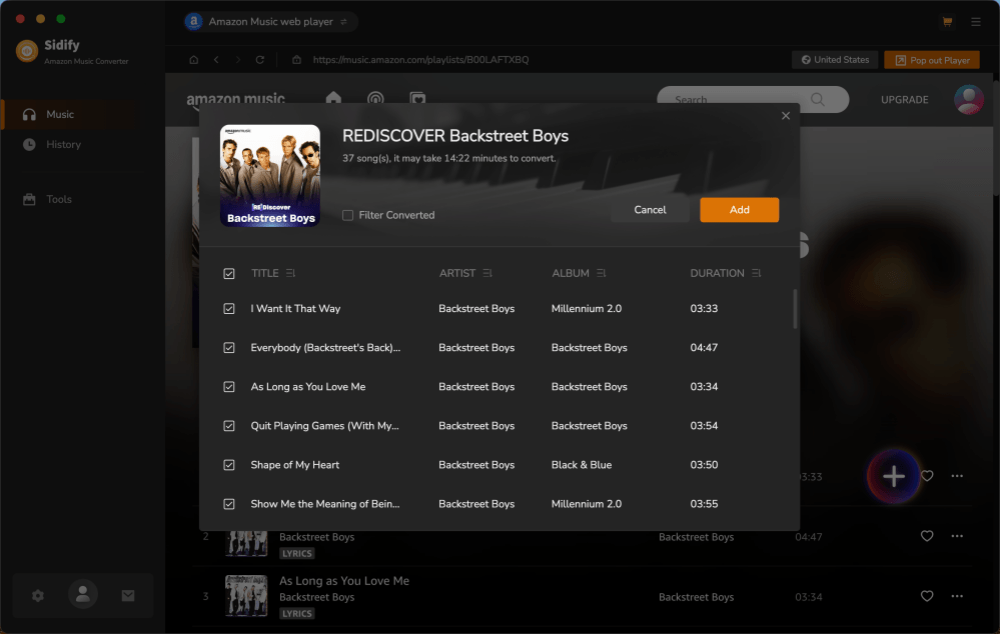Viewport: 1000px width, 634px height.
Task: Open LYRICS badge for As Long as You Love Me
Action: click(x=297, y=614)
